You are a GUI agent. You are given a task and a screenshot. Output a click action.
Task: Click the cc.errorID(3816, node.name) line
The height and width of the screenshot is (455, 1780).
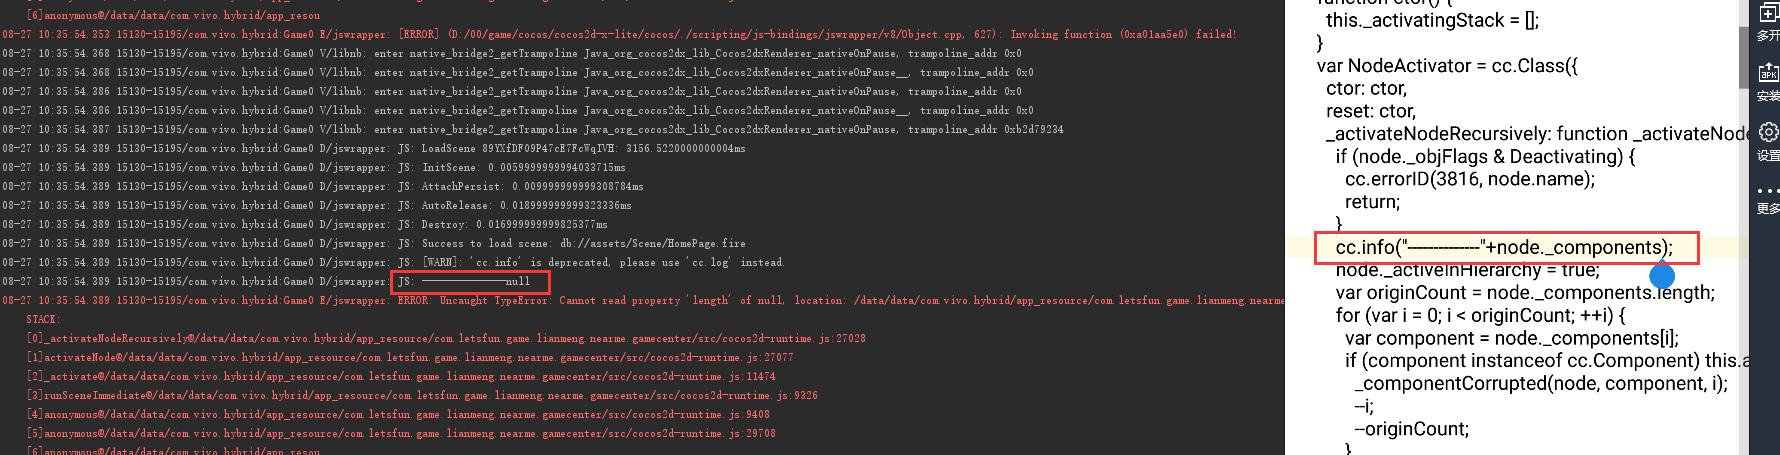(x=1469, y=179)
